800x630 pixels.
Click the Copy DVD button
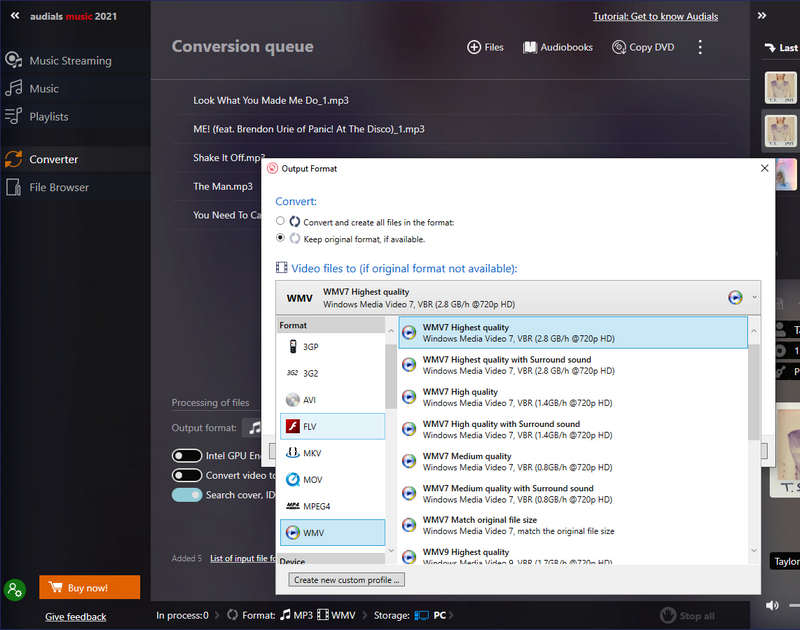pyautogui.click(x=643, y=47)
